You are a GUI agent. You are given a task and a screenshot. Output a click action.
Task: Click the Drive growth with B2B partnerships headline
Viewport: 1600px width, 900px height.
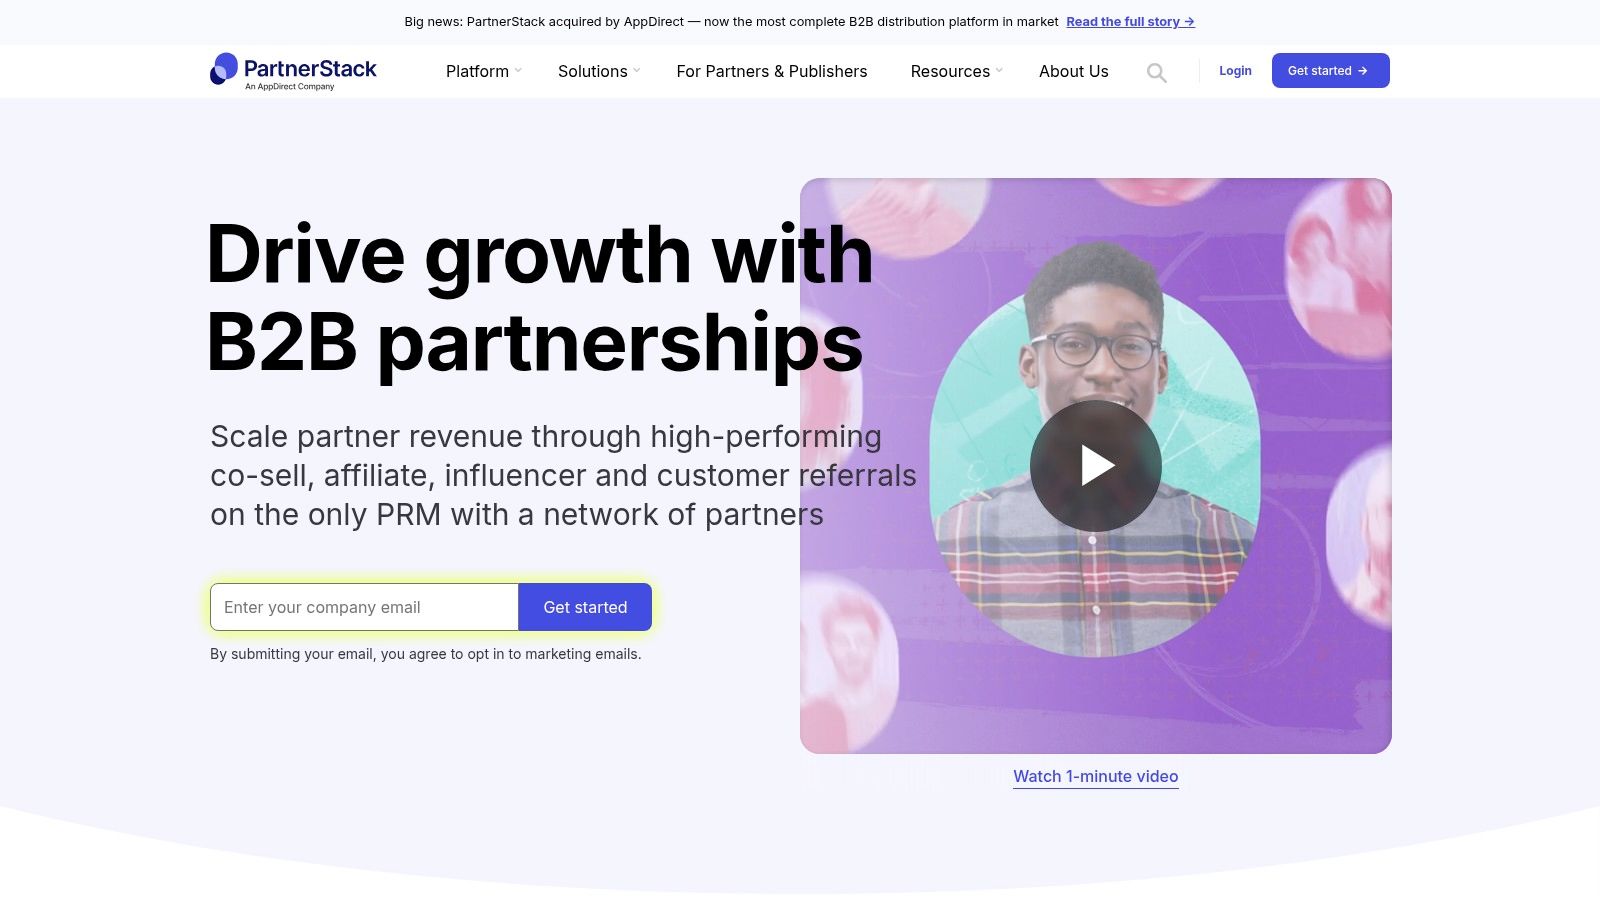[x=540, y=298]
